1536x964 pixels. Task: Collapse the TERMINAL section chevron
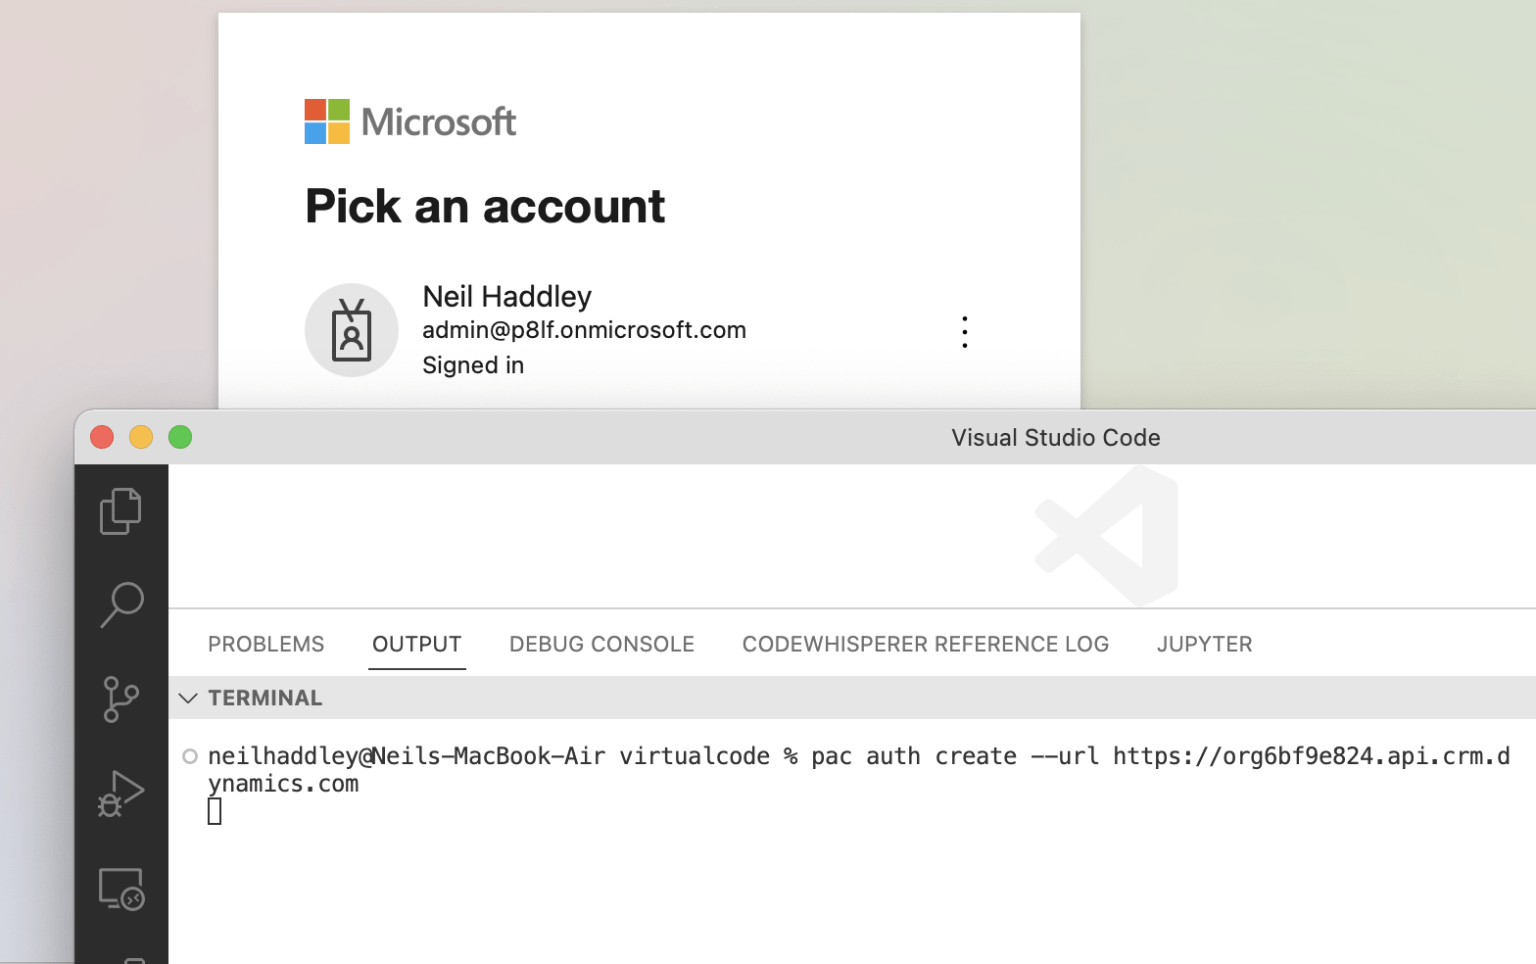(188, 698)
